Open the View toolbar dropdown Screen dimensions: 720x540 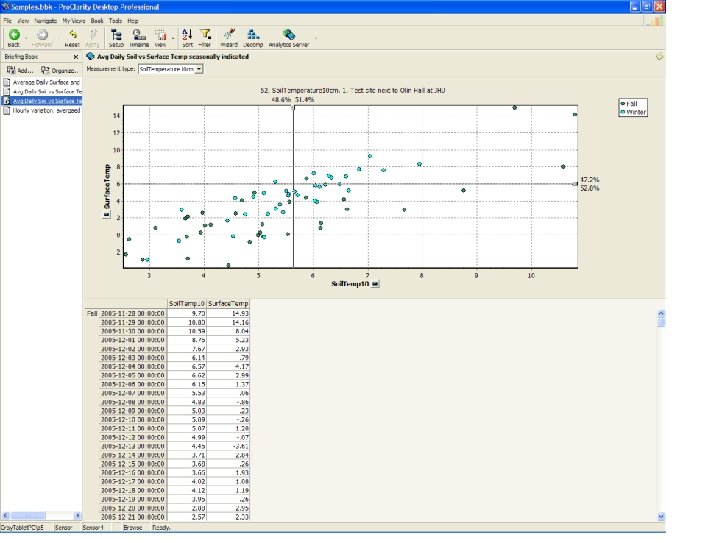pyautogui.click(x=162, y=37)
